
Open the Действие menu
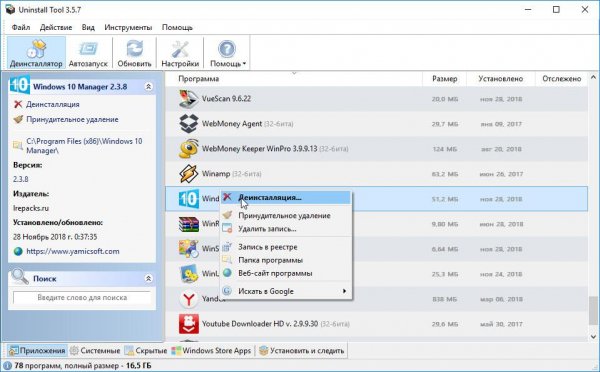tap(56, 27)
